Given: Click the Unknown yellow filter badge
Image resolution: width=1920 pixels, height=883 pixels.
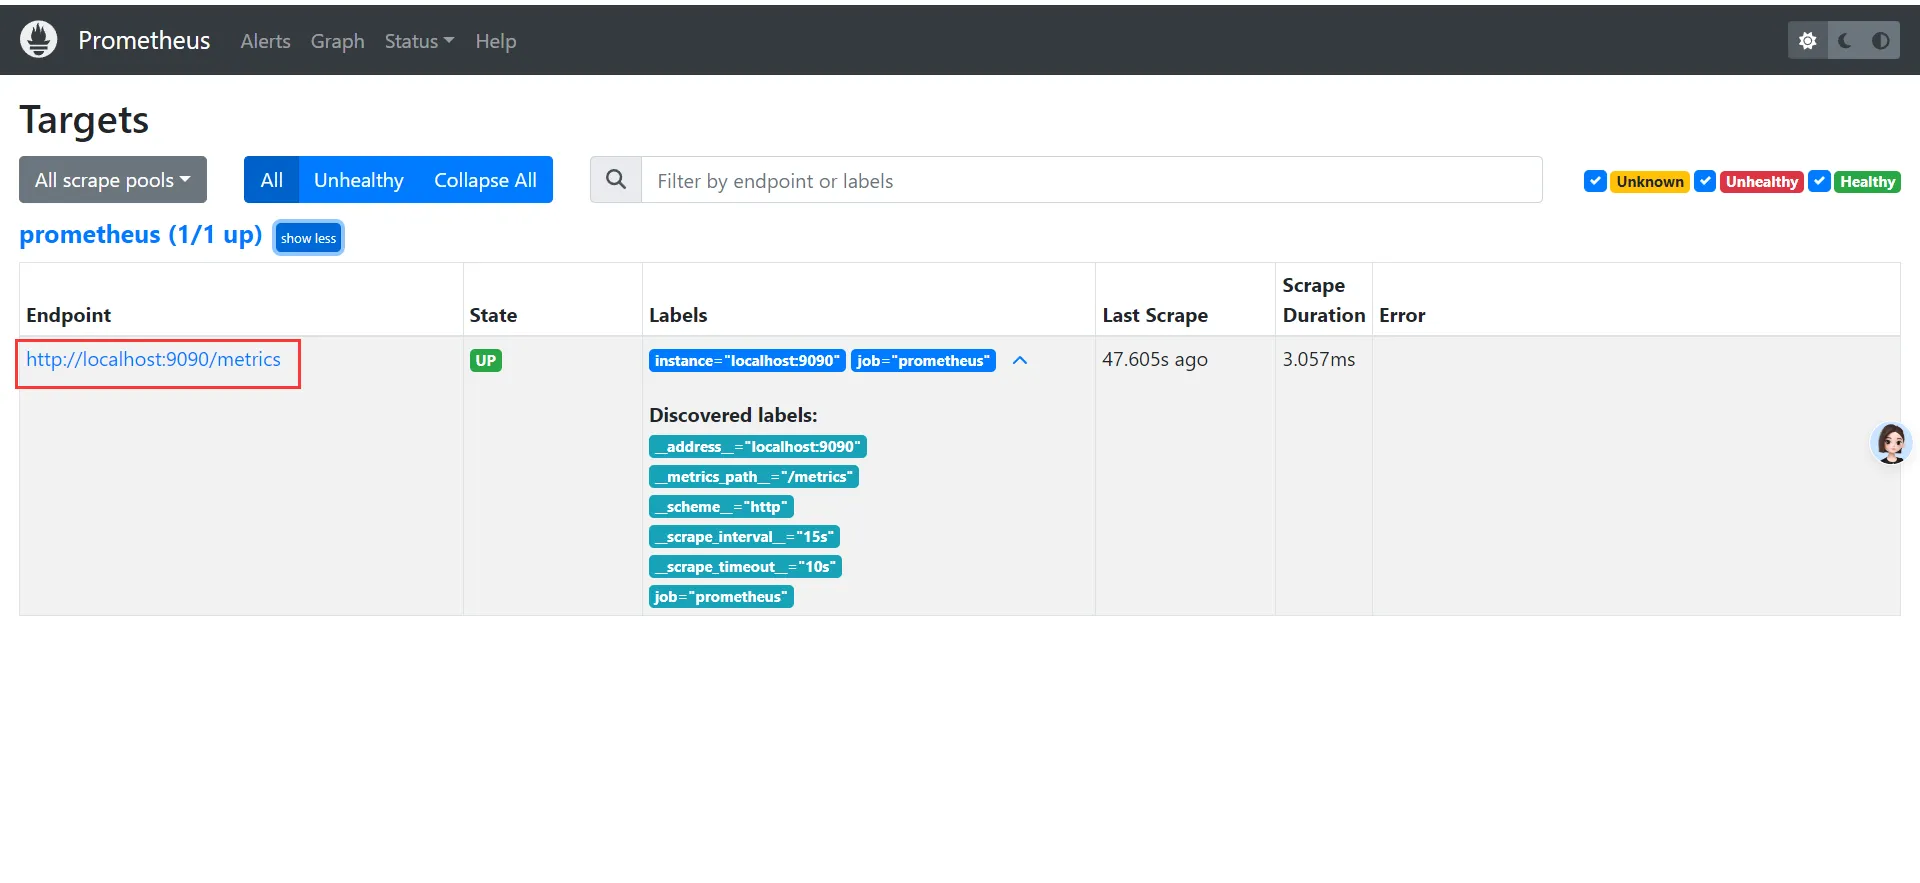Looking at the screenshot, I should [1650, 181].
